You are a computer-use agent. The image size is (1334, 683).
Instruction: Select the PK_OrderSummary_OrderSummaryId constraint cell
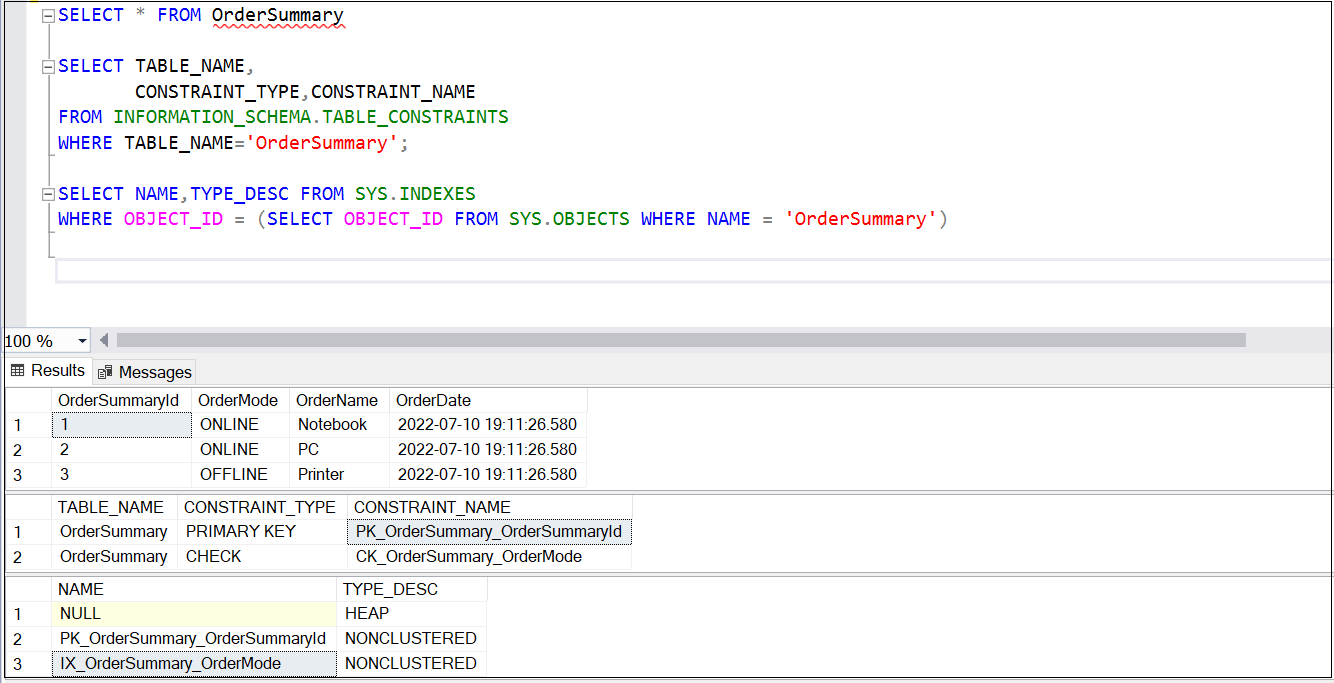pos(488,531)
